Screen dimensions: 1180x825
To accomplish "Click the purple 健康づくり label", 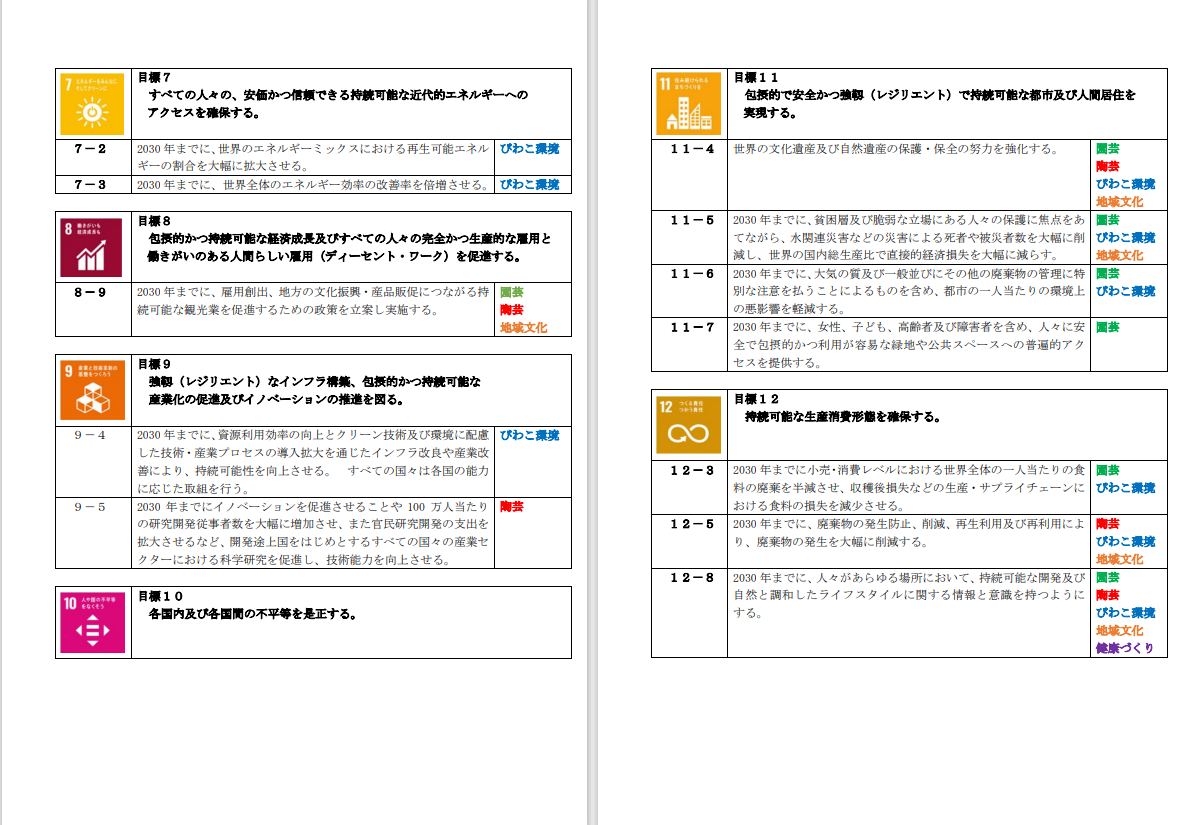I will coord(1125,648).
